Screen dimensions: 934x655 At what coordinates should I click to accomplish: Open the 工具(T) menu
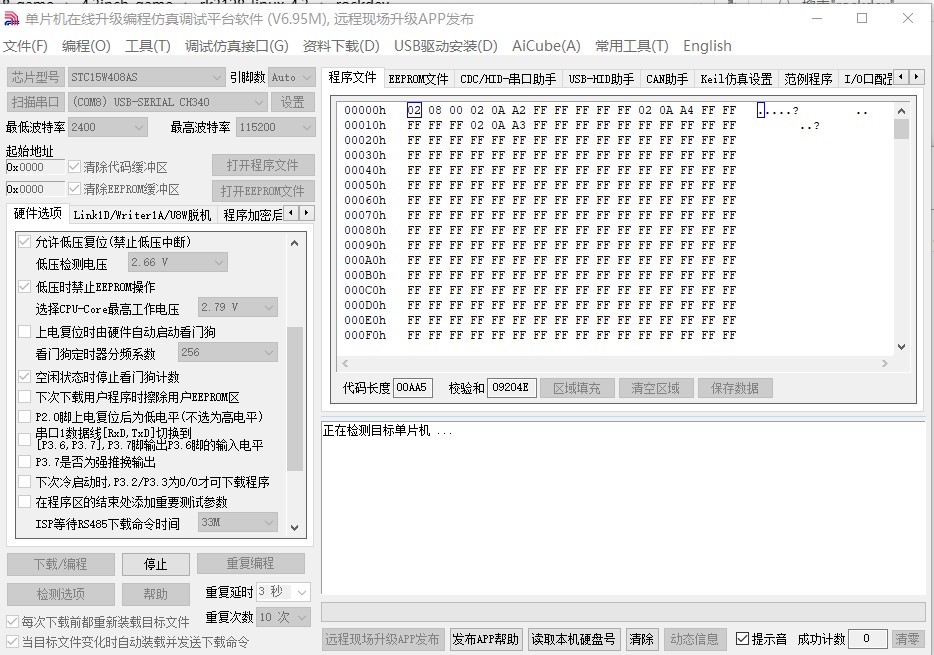(x=148, y=46)
